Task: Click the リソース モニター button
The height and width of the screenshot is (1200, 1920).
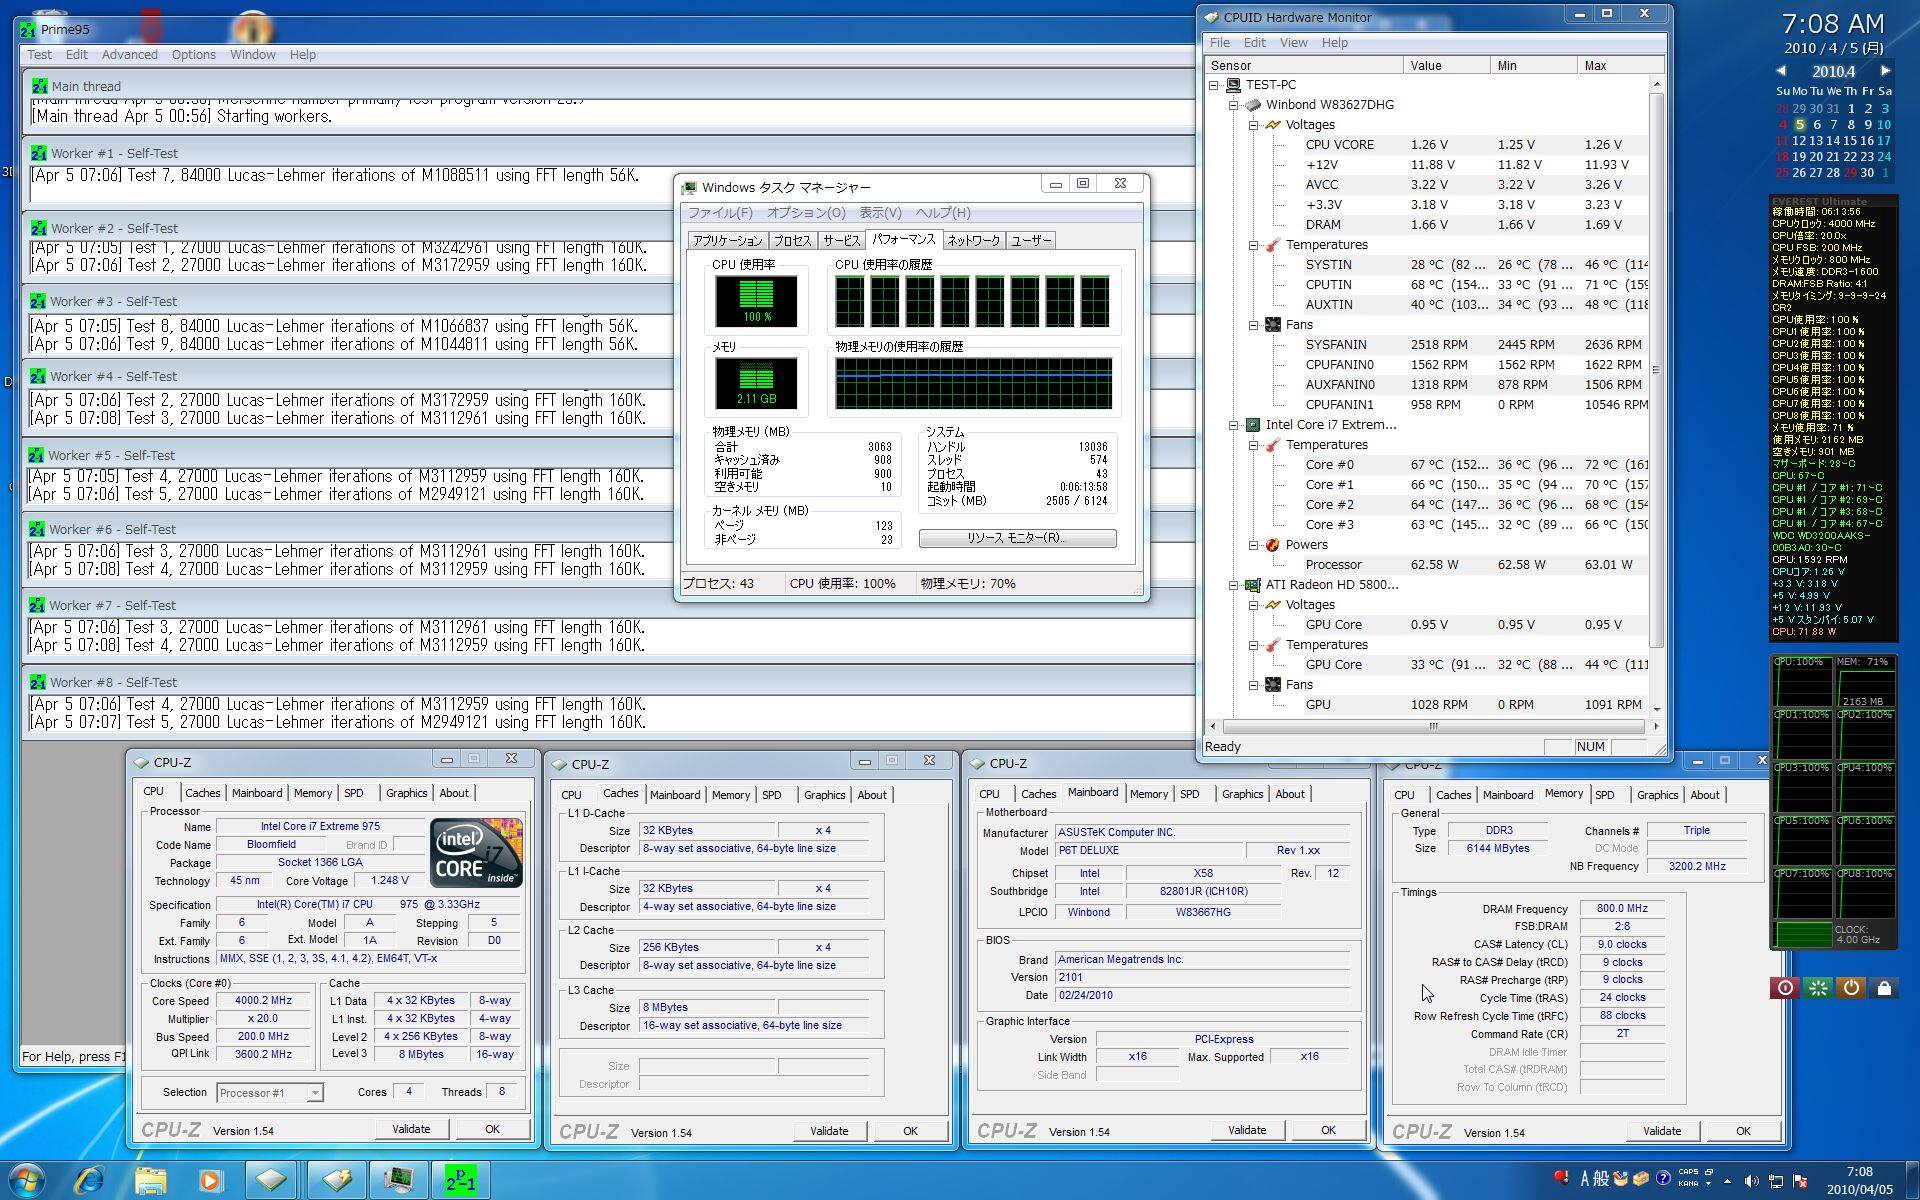Action: 1017,538
